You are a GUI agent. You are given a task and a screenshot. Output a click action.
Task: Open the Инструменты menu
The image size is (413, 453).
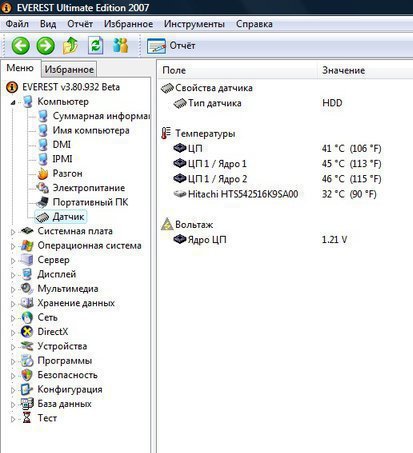point(194,24)
